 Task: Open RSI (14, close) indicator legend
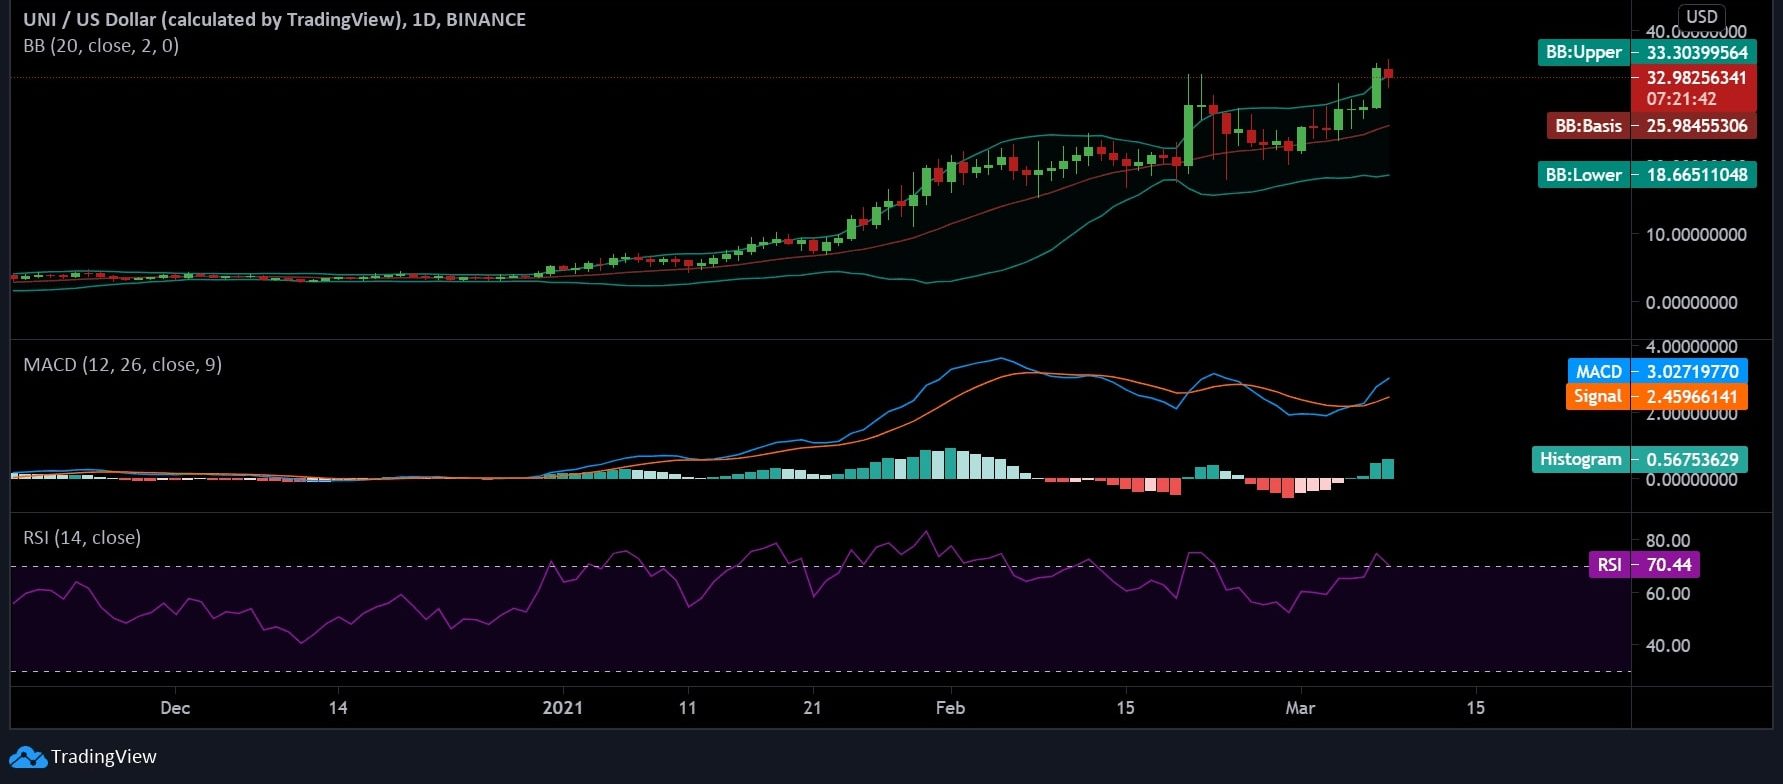coord(82,537)
